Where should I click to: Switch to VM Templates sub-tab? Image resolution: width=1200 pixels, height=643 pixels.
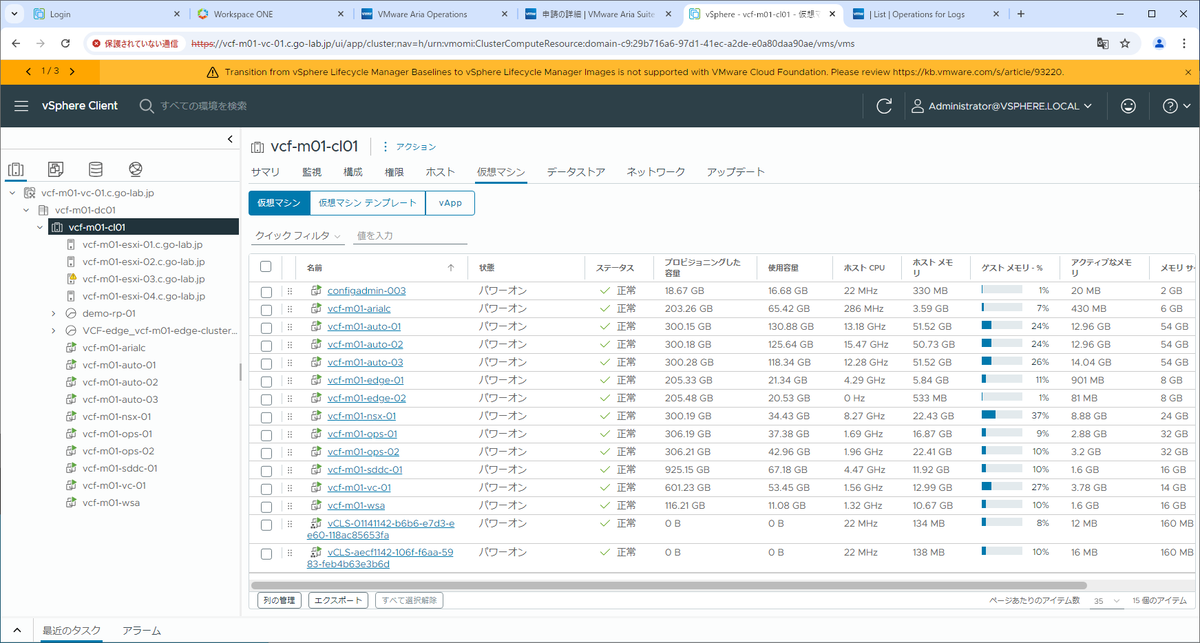[x=367, y=203]
